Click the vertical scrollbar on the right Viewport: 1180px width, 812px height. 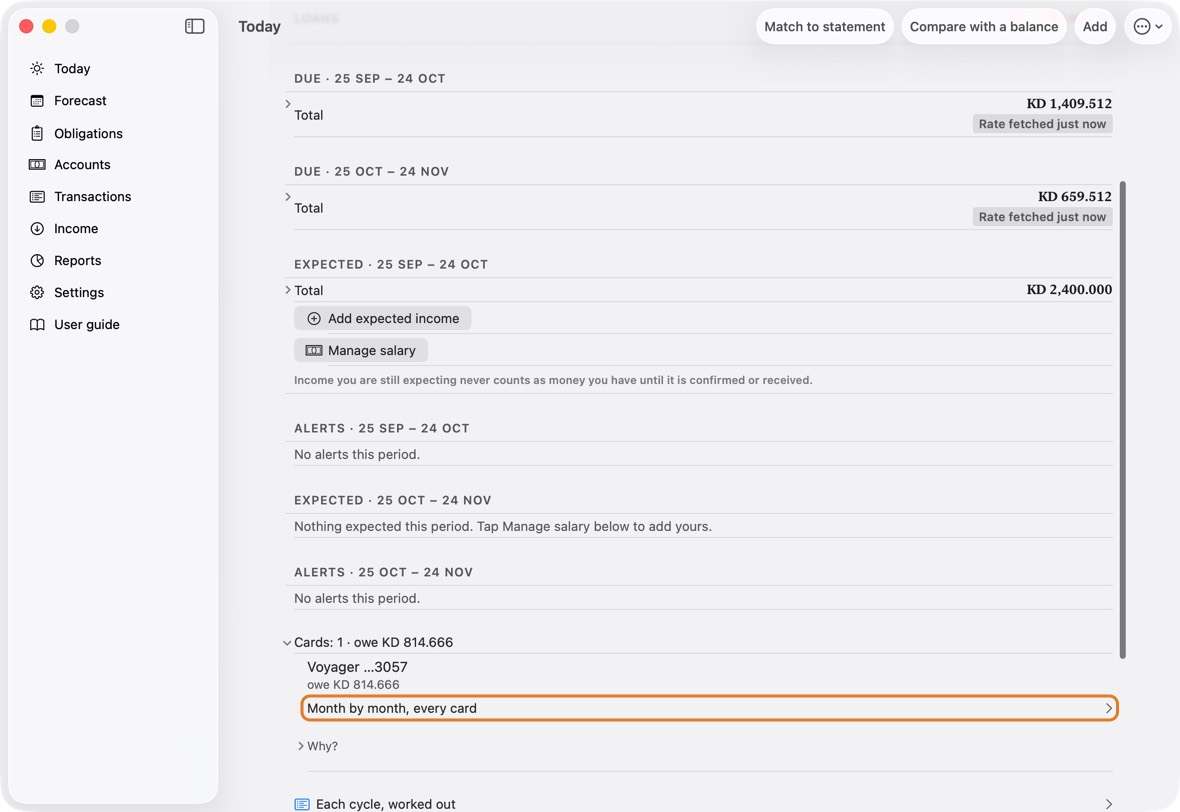1122,419
